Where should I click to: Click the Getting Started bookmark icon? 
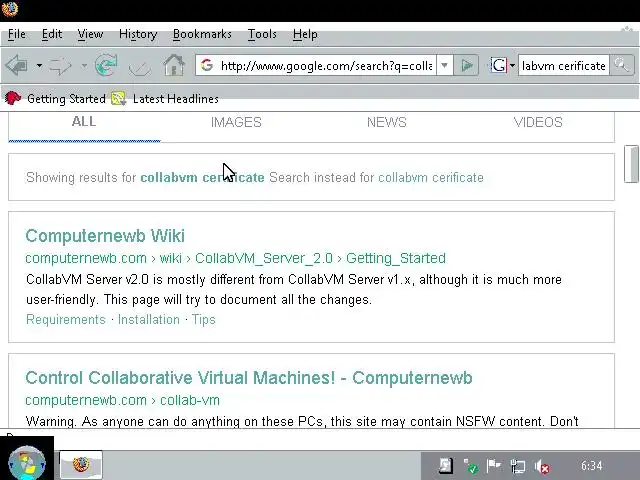click(x=13, y=98)
